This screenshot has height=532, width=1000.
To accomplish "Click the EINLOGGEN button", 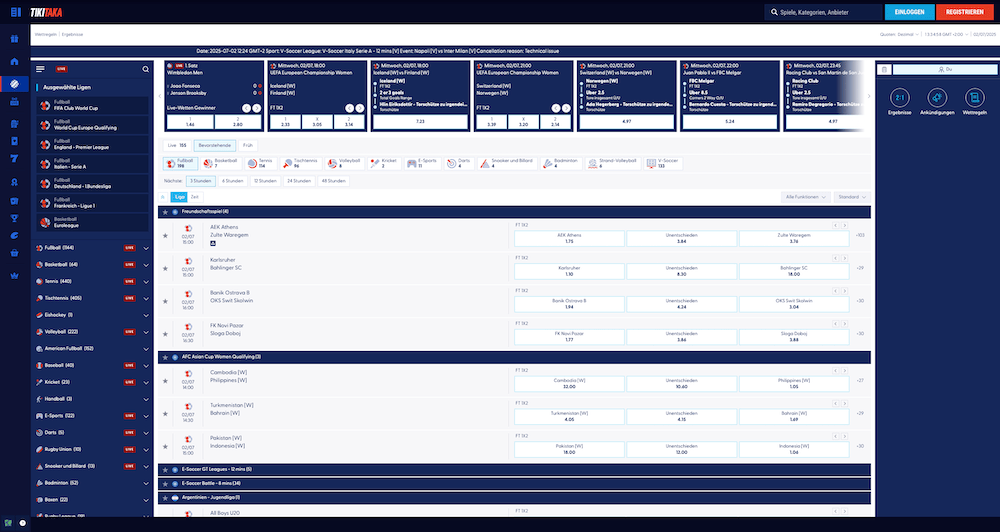I will pyautogui.click(x=909, y=12).
